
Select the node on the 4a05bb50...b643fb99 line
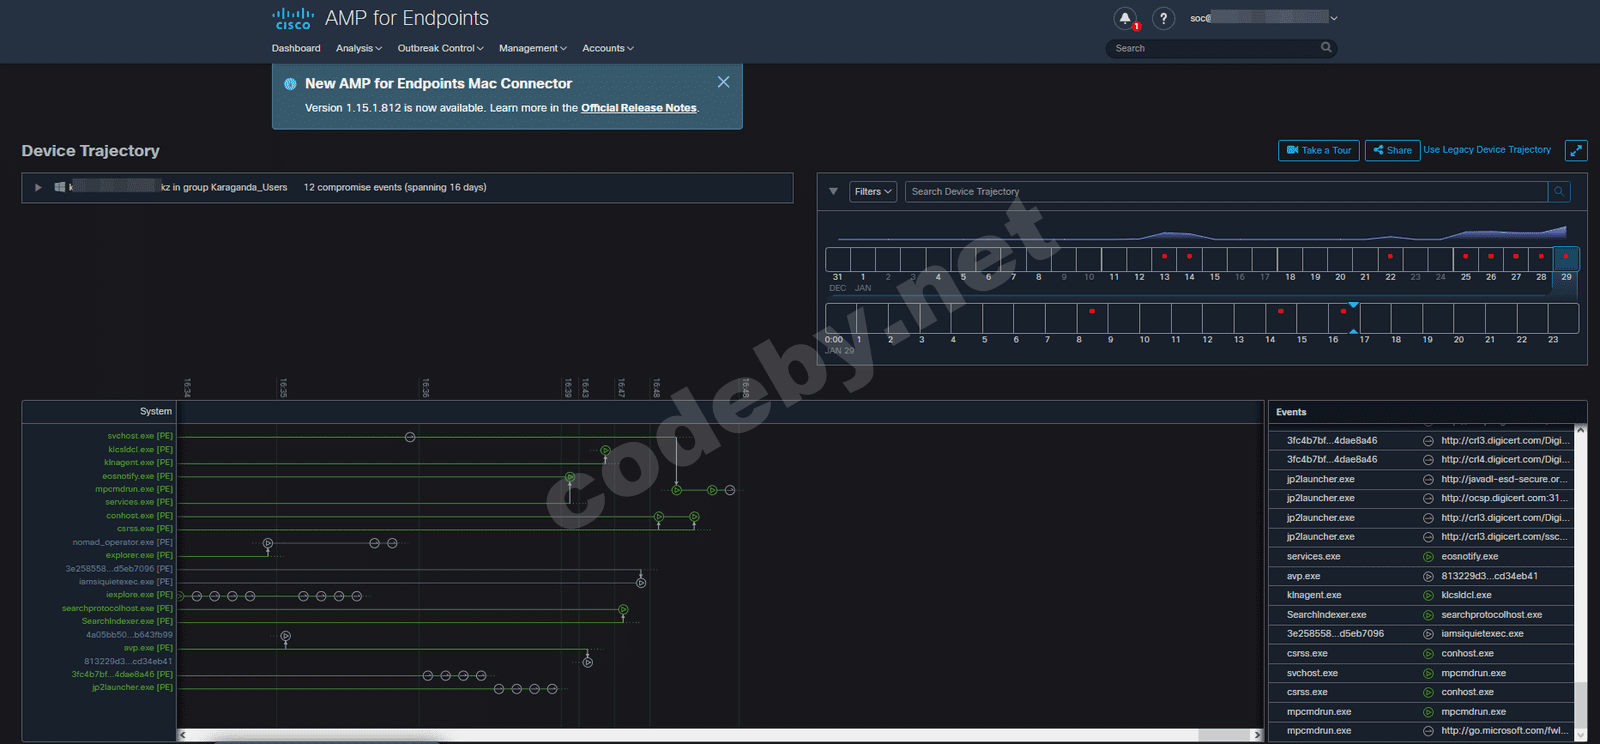285,636
